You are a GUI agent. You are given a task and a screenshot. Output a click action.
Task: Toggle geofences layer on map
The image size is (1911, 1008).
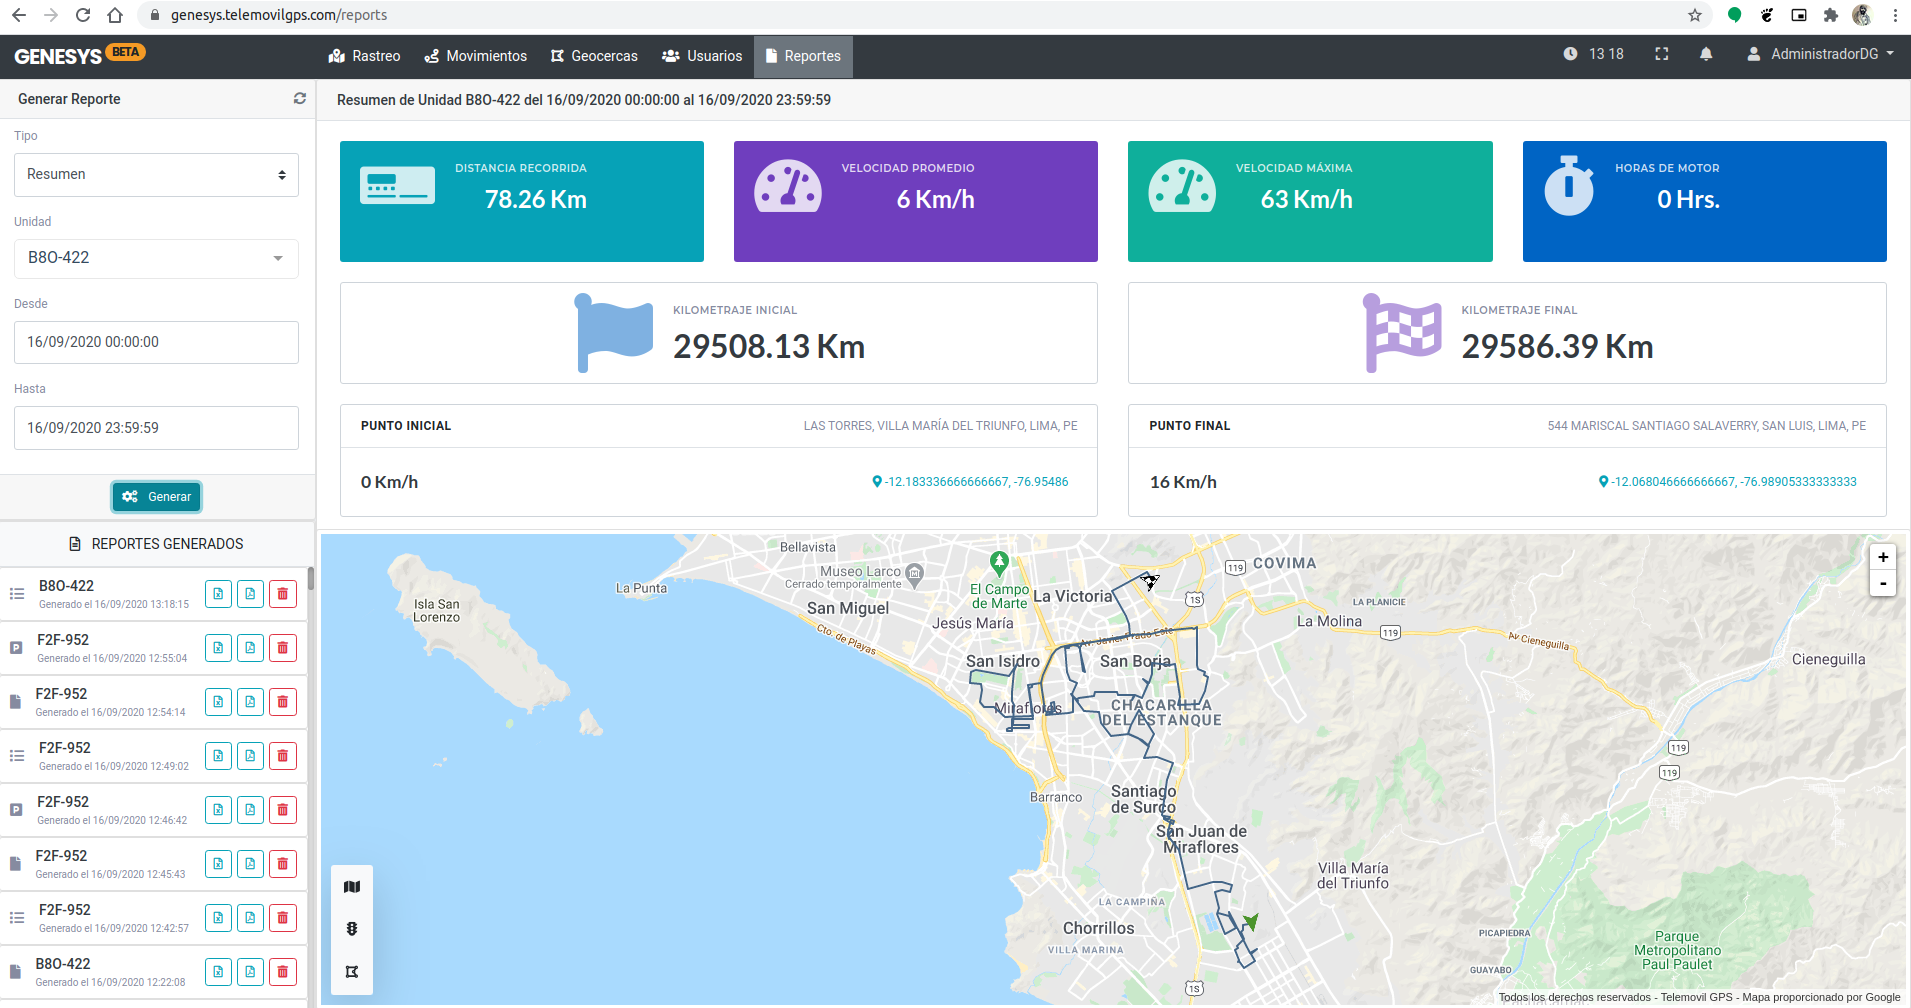352,972
